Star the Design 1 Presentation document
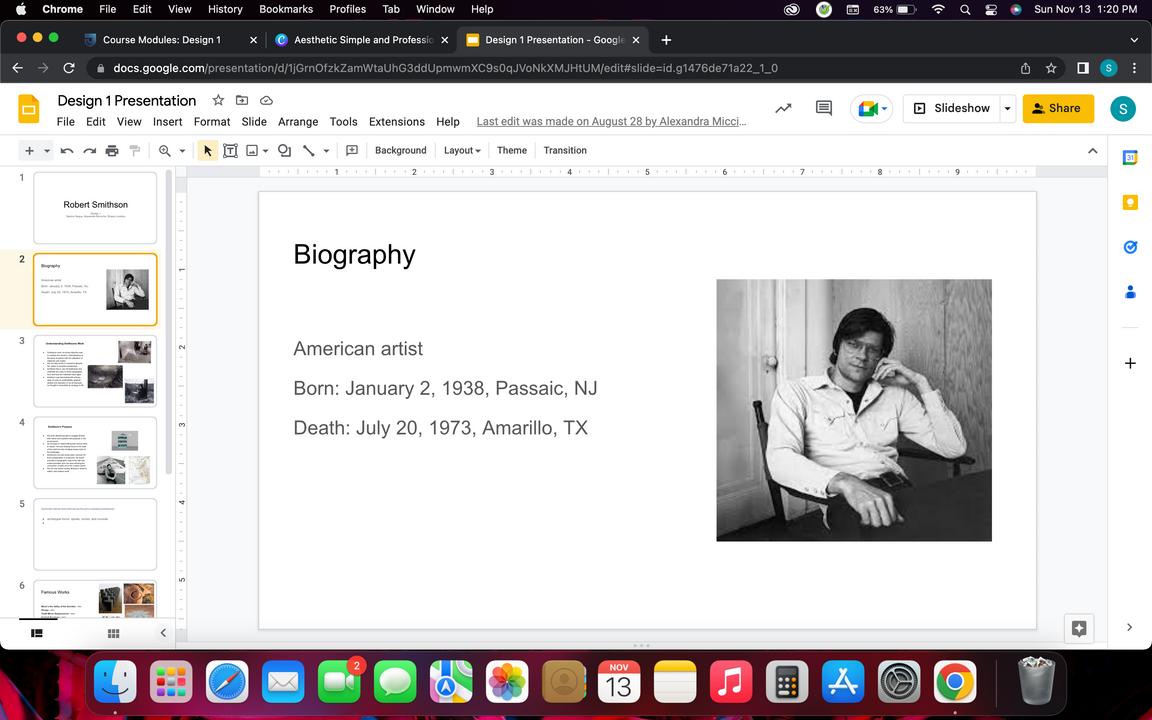 (218, 100)
